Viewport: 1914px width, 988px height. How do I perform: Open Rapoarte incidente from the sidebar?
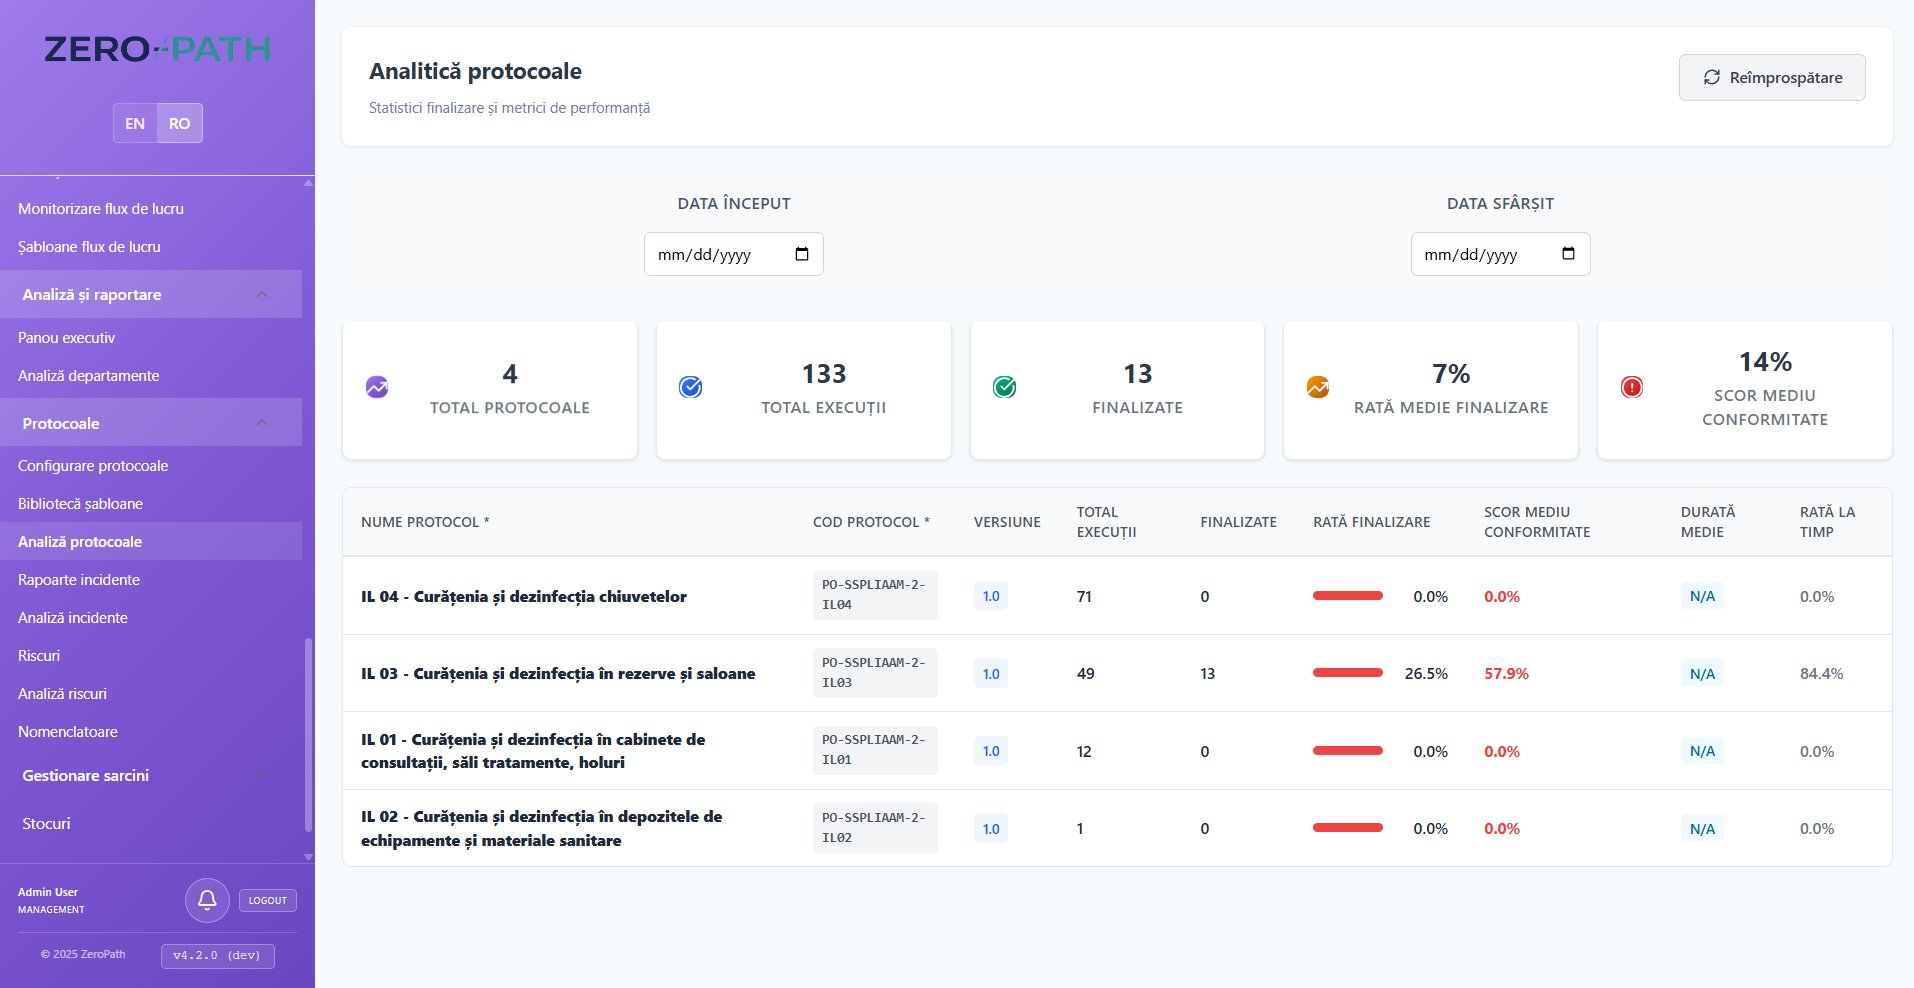[x=80, y=579]
